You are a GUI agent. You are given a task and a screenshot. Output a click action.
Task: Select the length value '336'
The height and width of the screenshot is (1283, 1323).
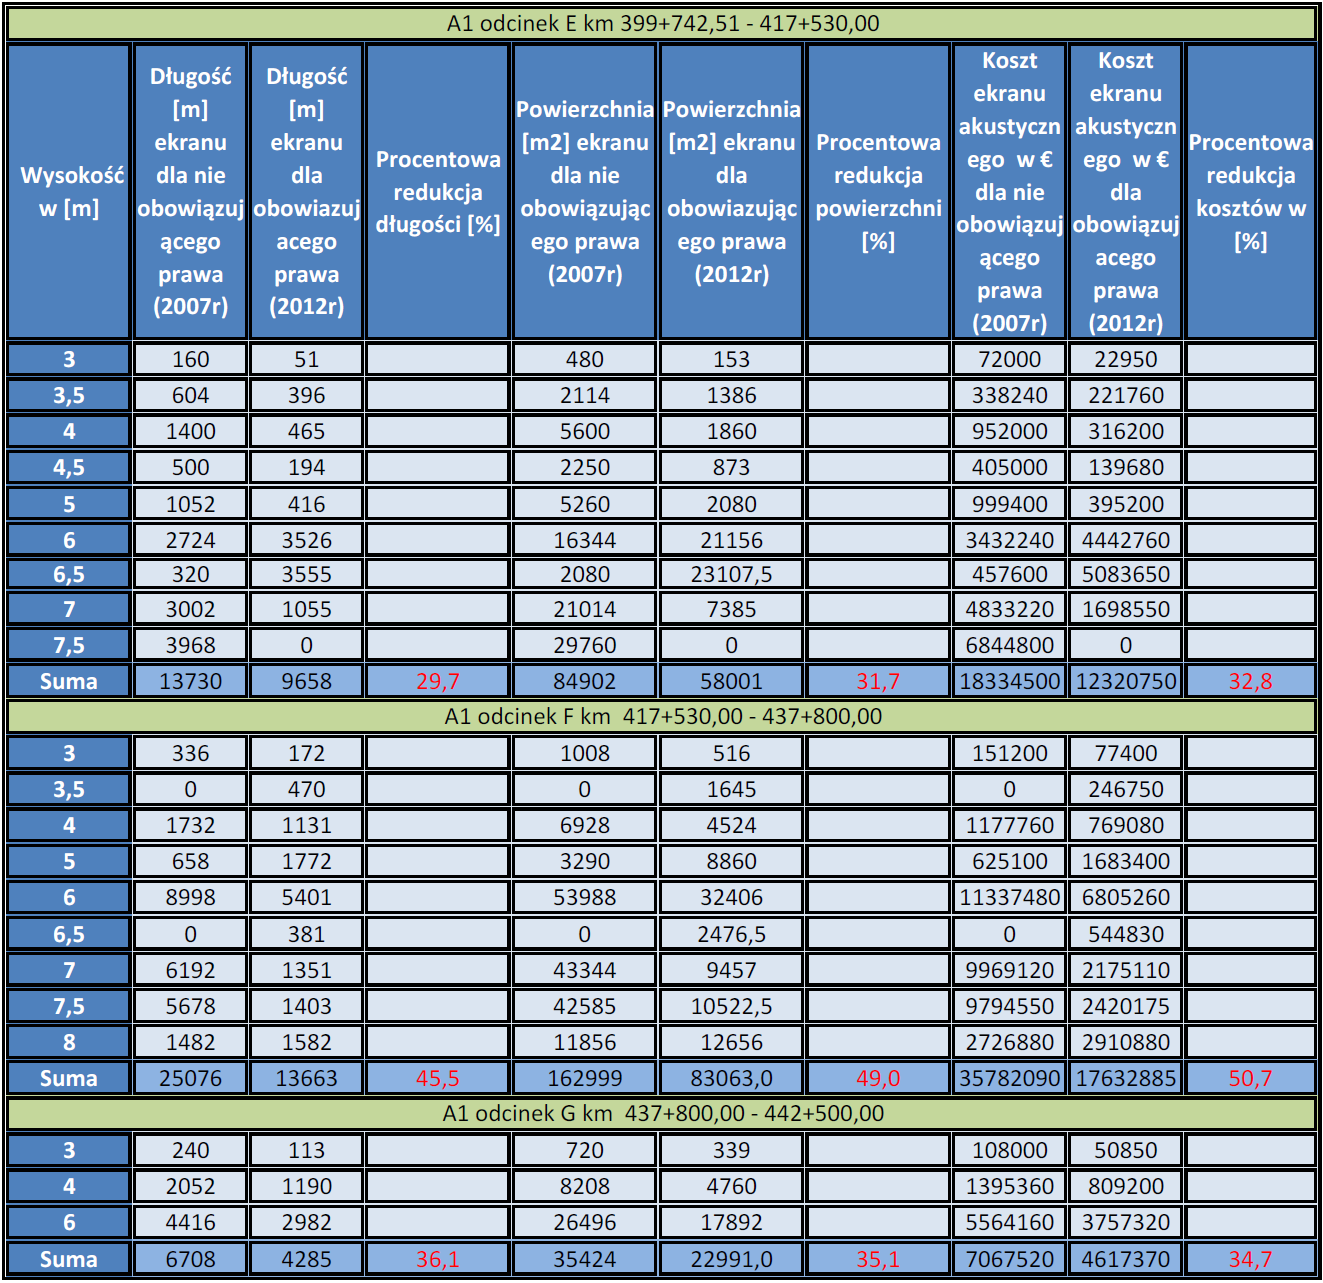pos(190,753)
